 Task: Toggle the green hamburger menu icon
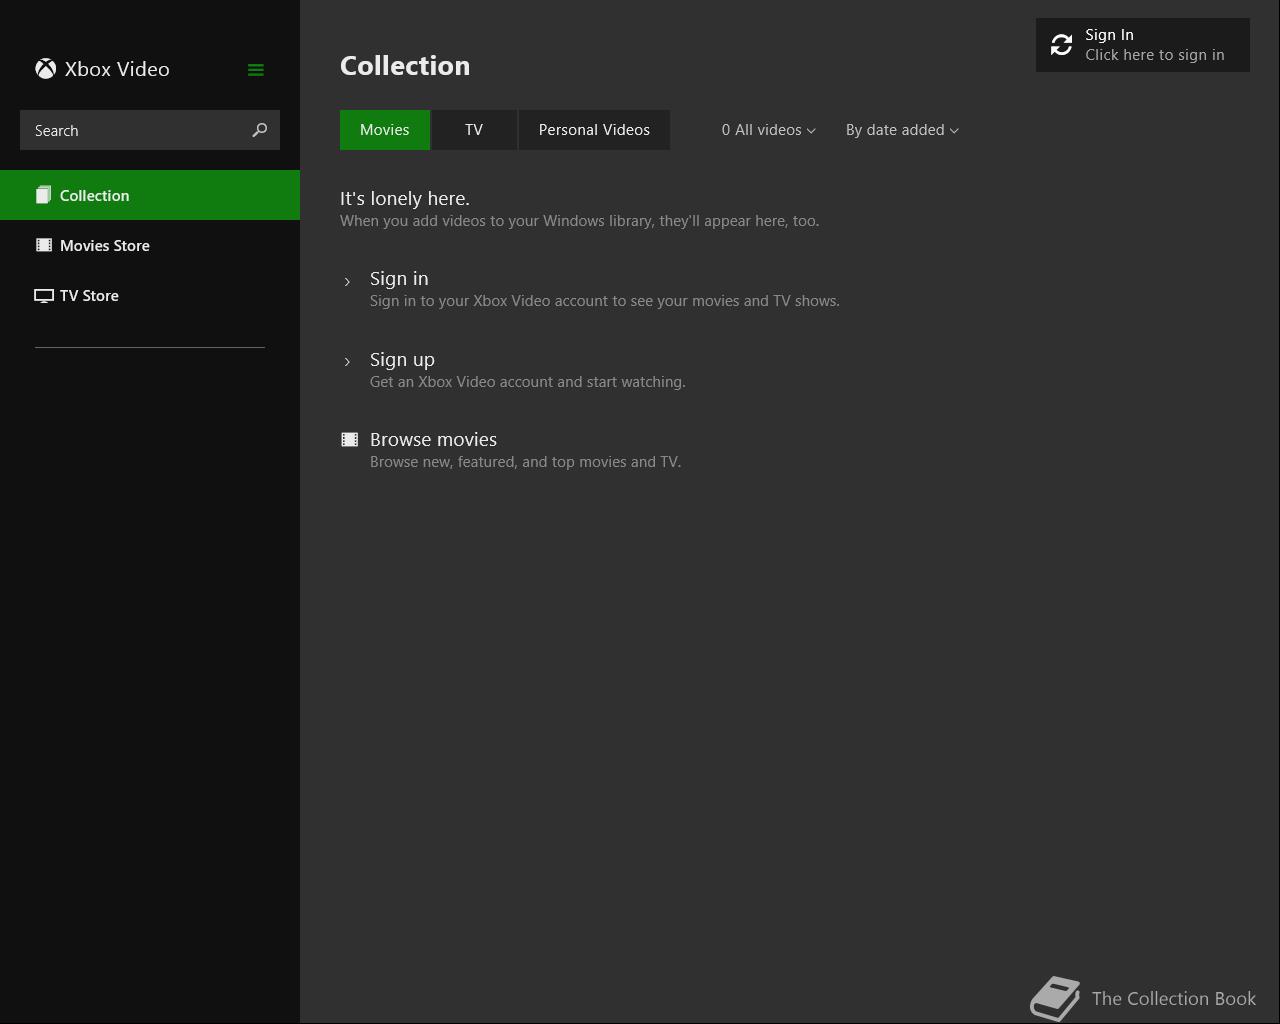coord(256,70)
